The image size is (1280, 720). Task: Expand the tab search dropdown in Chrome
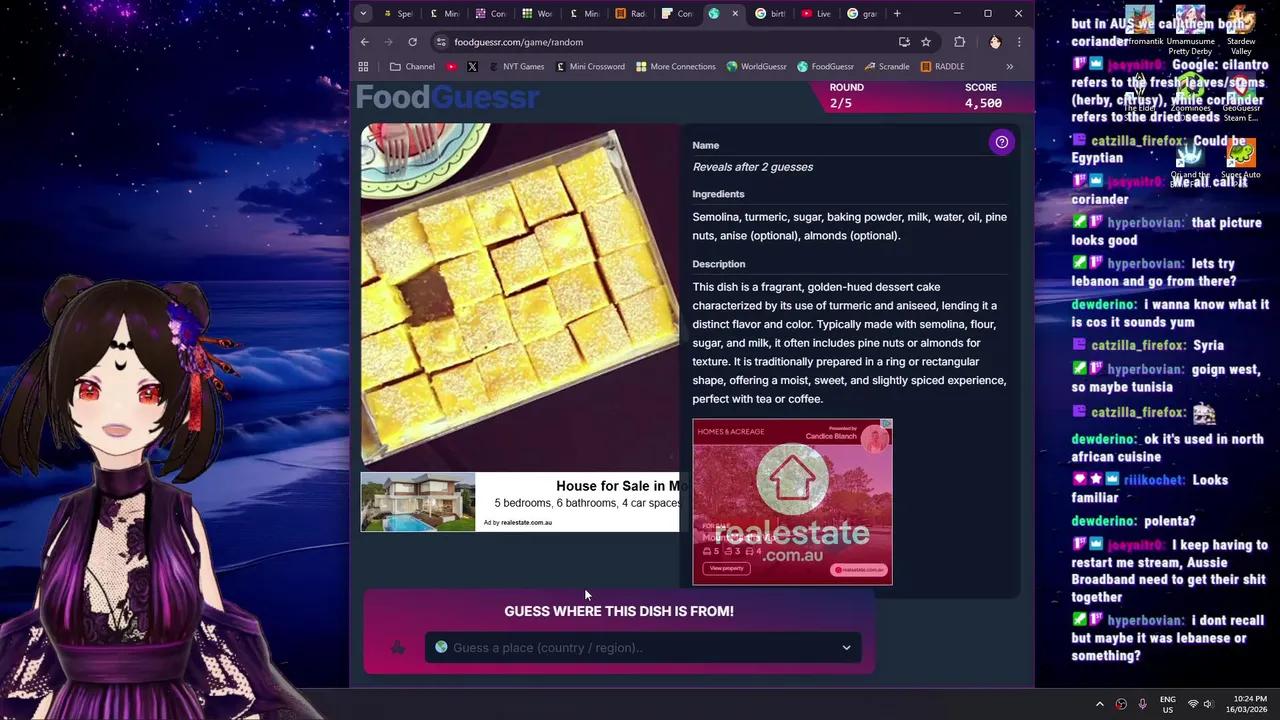coord(363,13)
